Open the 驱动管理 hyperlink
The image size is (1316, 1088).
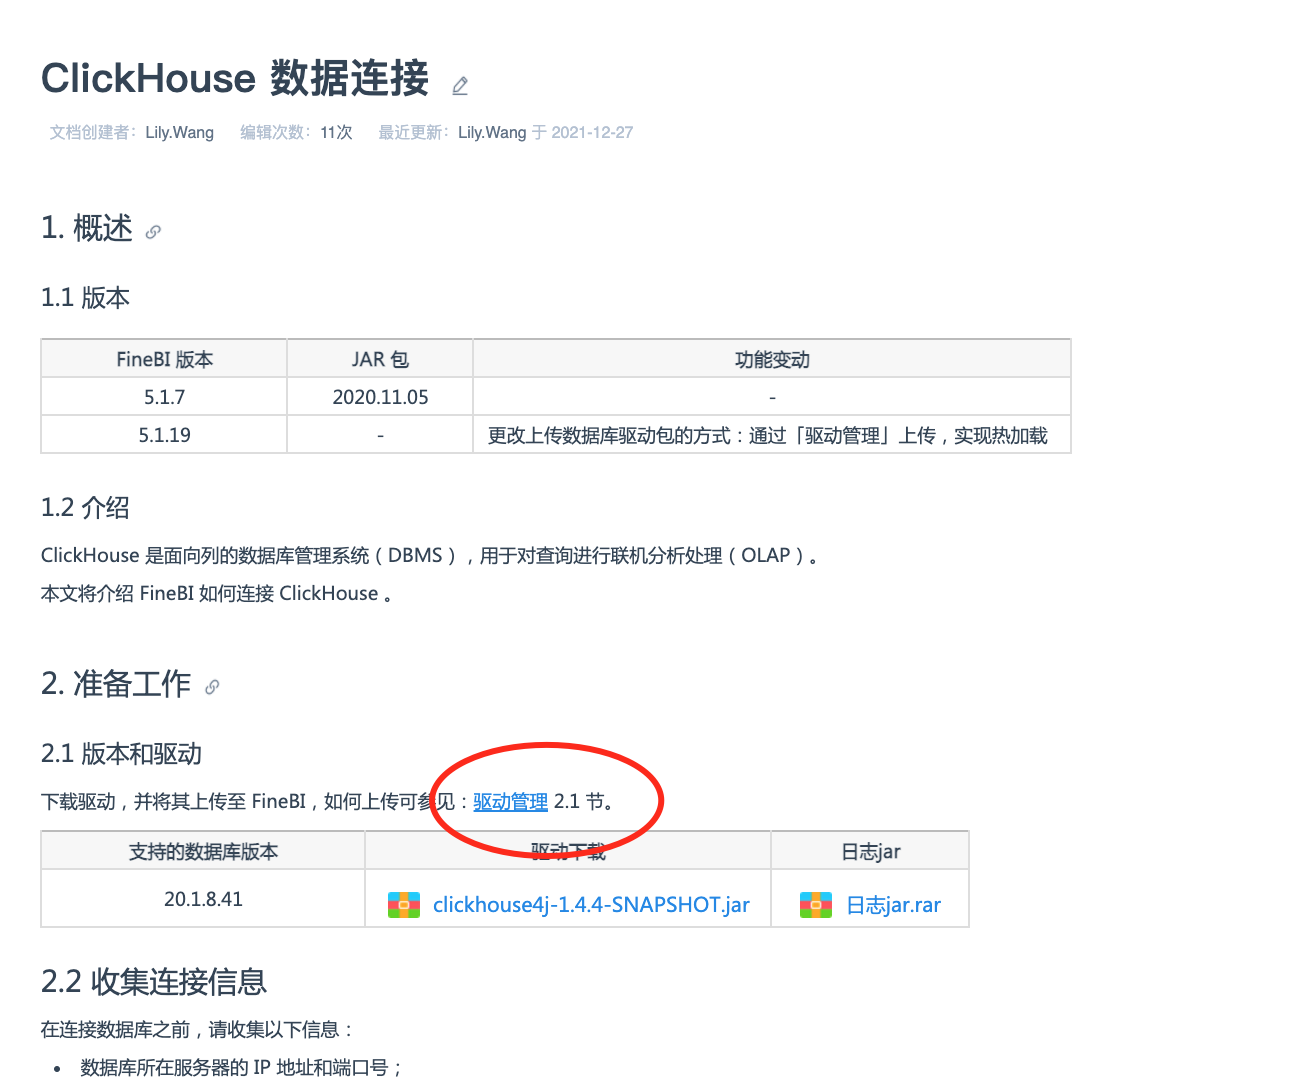point(510,802)
